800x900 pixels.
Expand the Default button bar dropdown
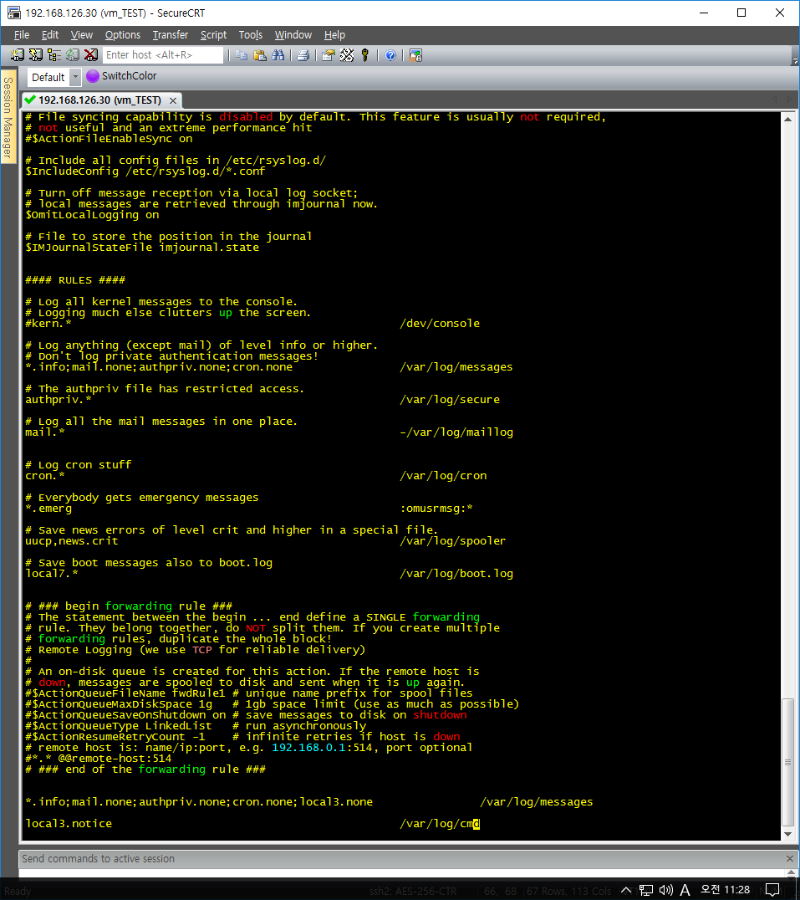[75, 77]
